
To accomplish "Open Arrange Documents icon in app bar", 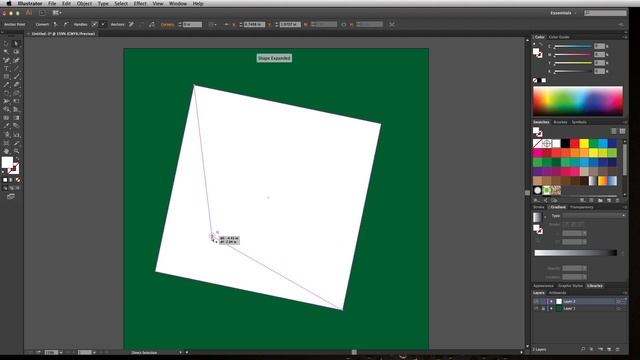I will [57, 13].
